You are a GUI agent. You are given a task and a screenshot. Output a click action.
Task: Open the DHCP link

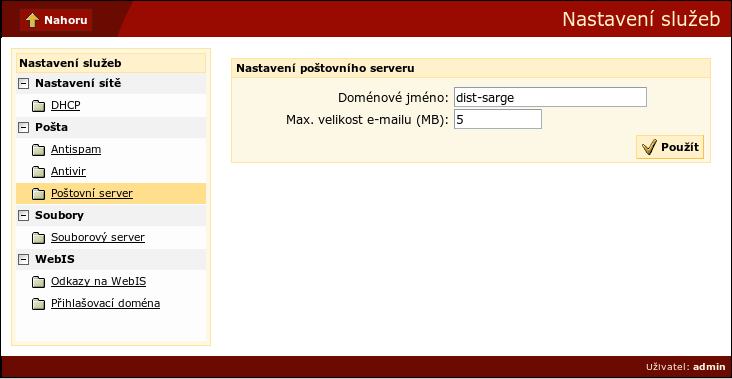(65, 105)
